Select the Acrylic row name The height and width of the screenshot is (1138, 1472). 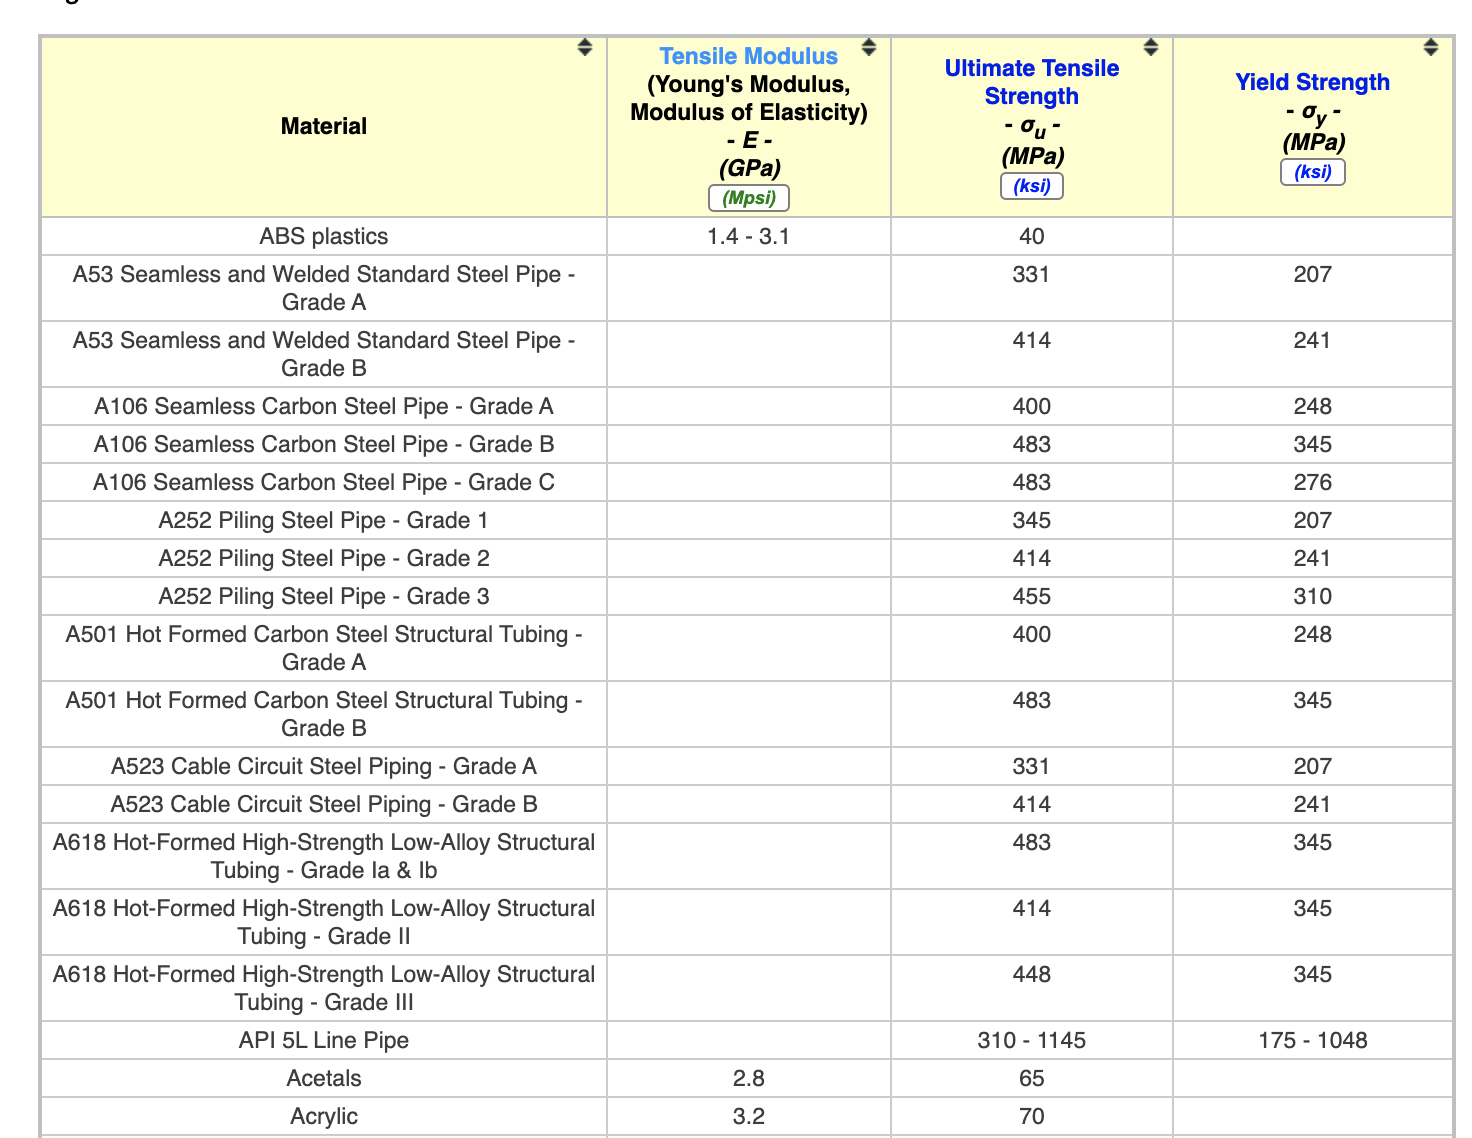(324, 1116)
